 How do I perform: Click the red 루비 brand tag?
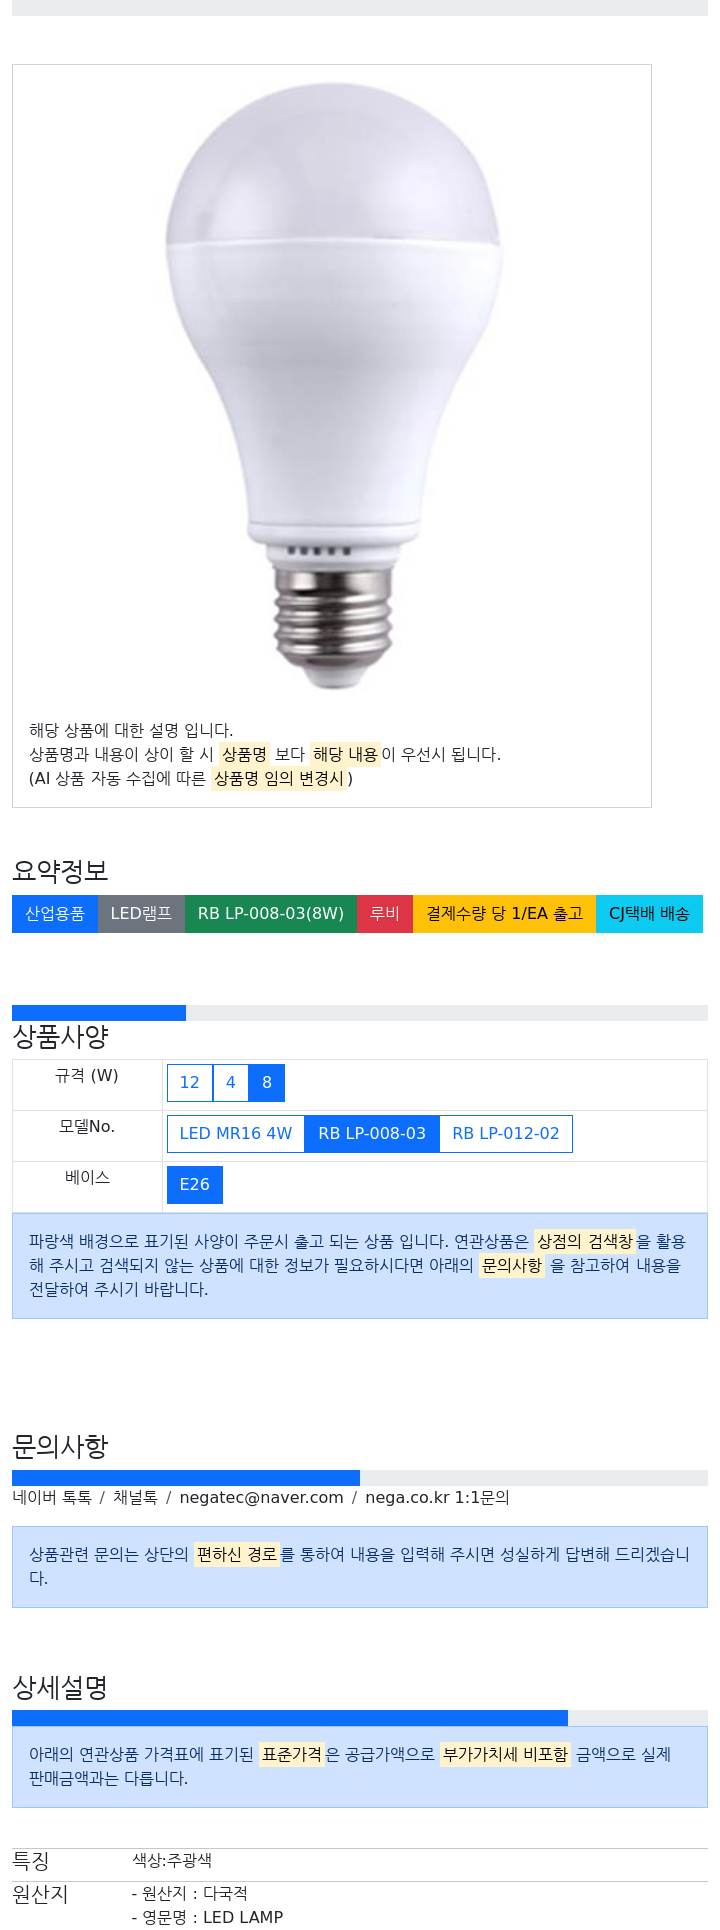tap(385, 914)
